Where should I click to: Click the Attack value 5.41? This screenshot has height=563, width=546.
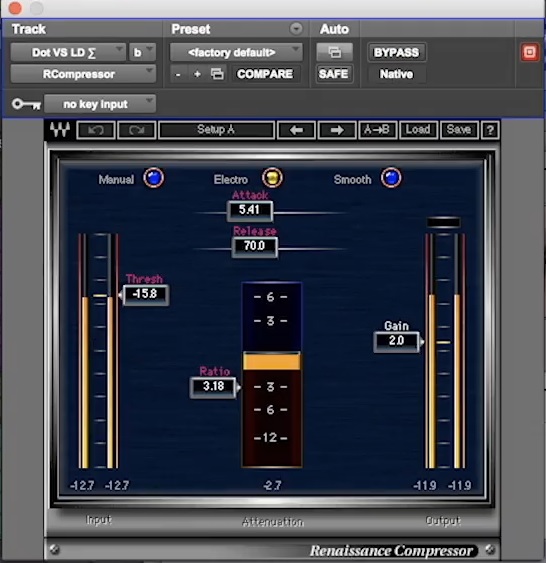coord(250,210)
